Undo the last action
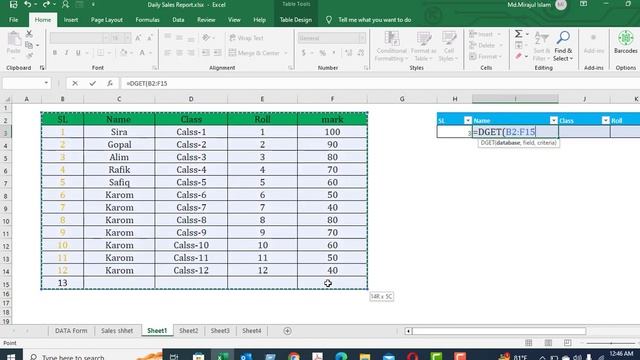 tap(27, 4)
